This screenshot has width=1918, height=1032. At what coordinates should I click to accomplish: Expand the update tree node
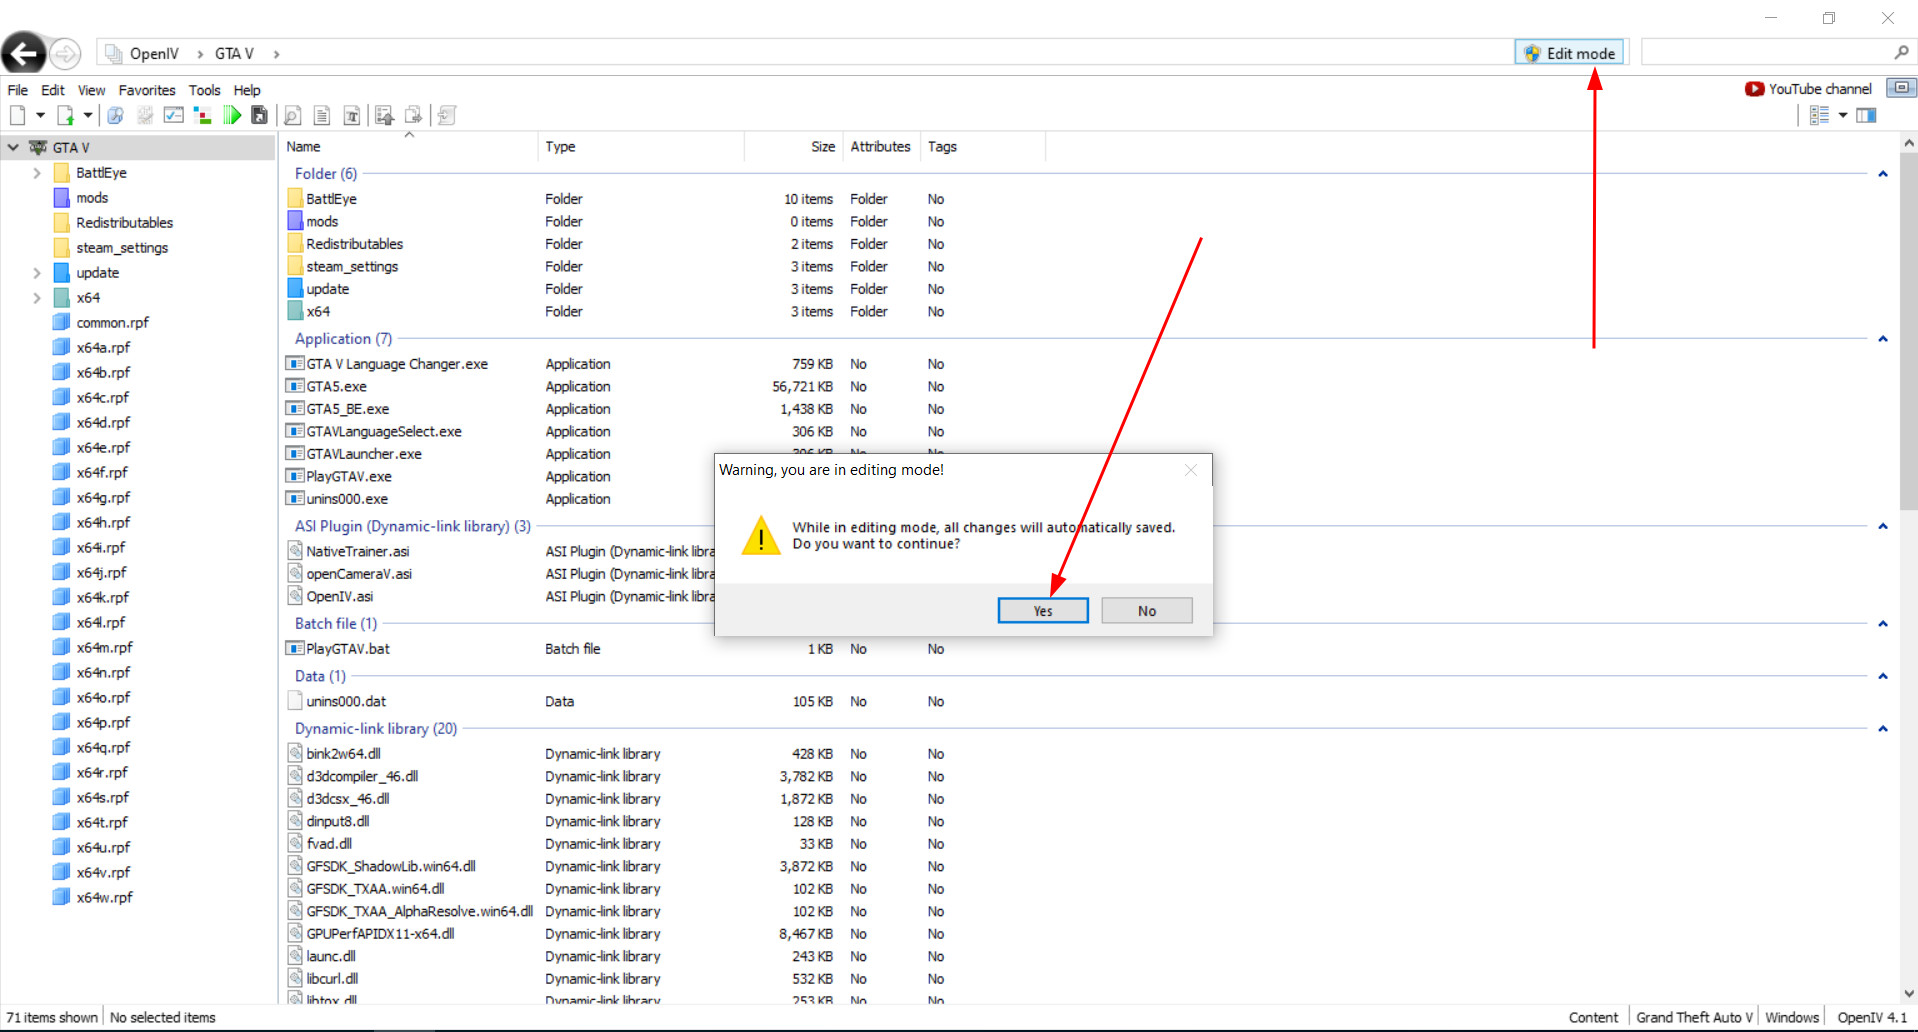click(x=37, y=273)
